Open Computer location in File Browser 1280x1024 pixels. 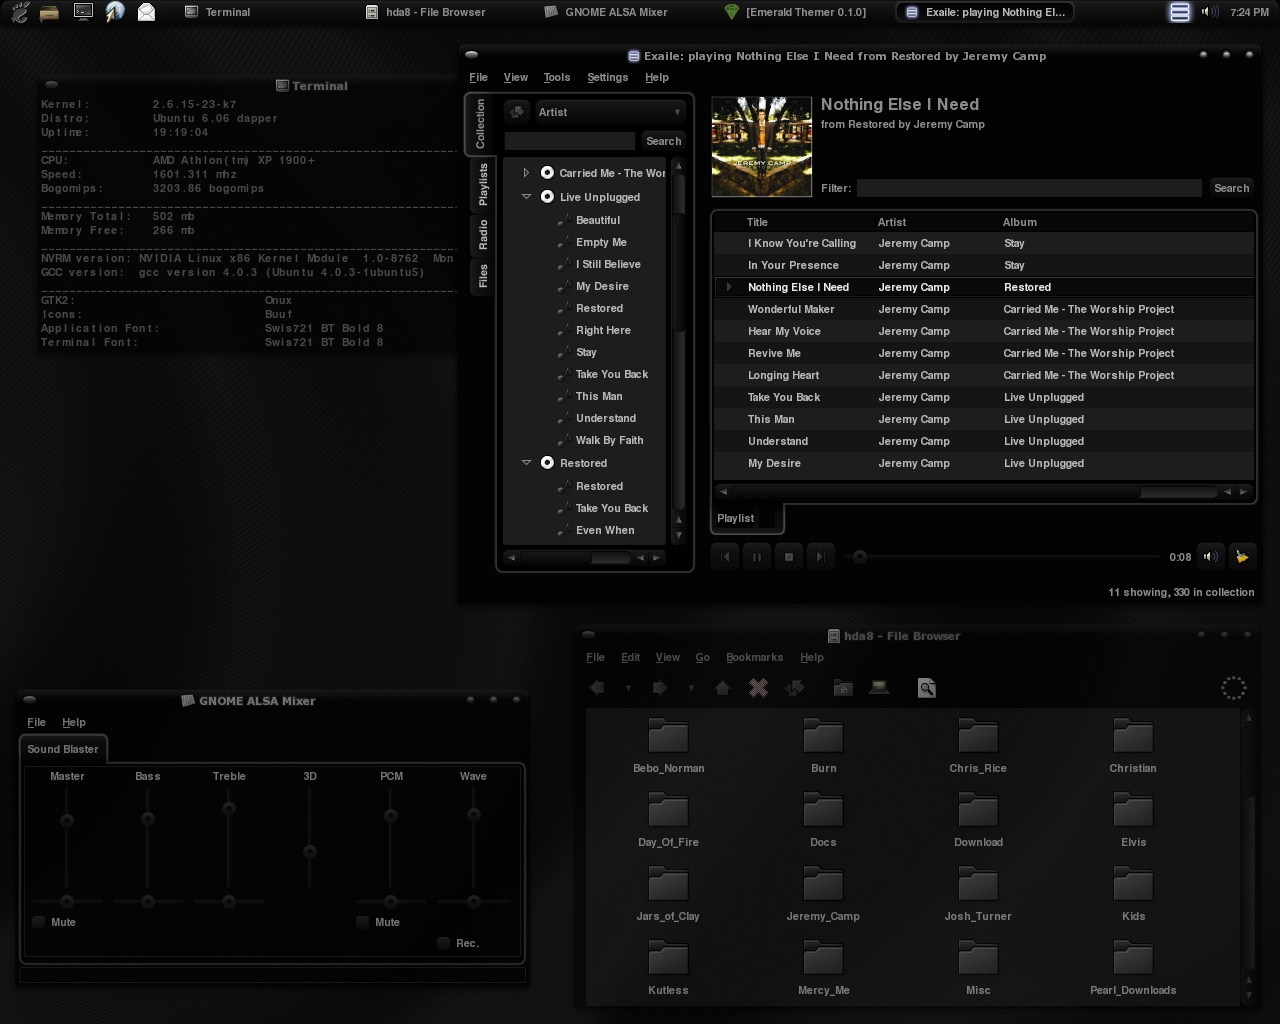click(879, 688)
